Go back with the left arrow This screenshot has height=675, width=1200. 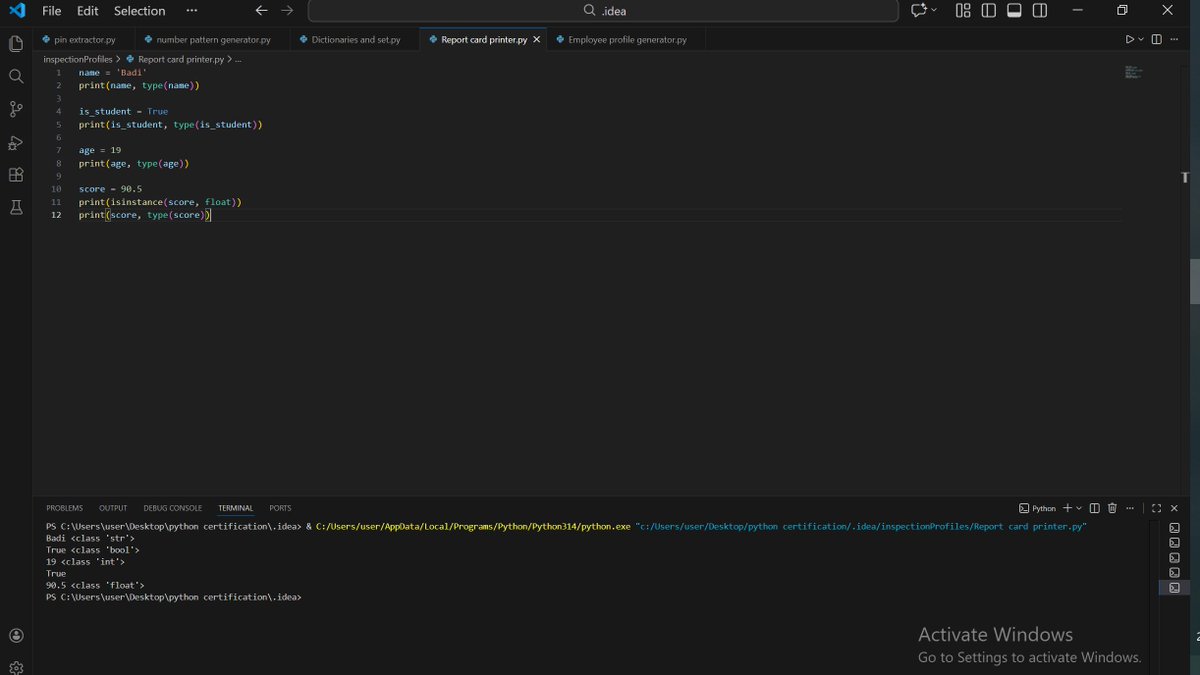click(x=261, y=11)
